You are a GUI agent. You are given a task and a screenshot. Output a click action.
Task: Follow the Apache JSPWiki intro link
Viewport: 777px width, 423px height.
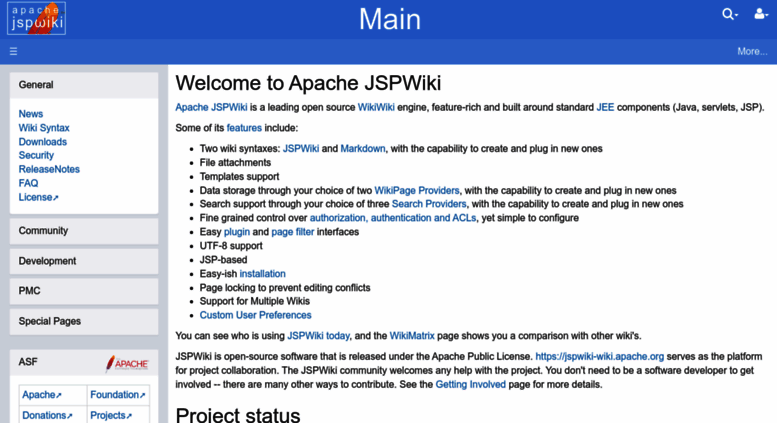(211, 107)
